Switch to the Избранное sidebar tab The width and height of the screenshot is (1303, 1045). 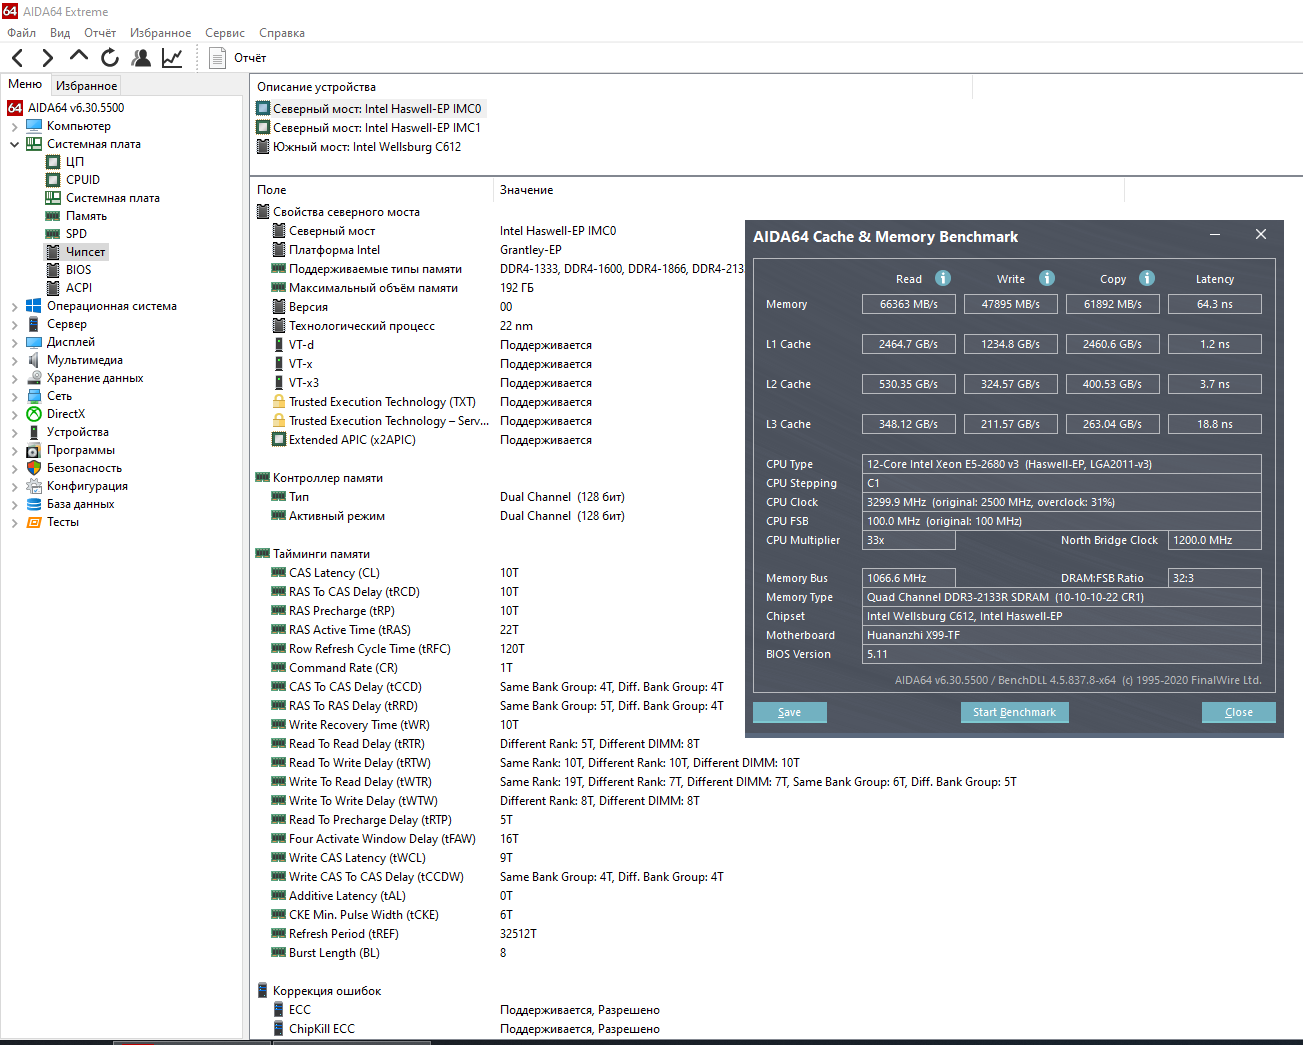coord(86,86)
